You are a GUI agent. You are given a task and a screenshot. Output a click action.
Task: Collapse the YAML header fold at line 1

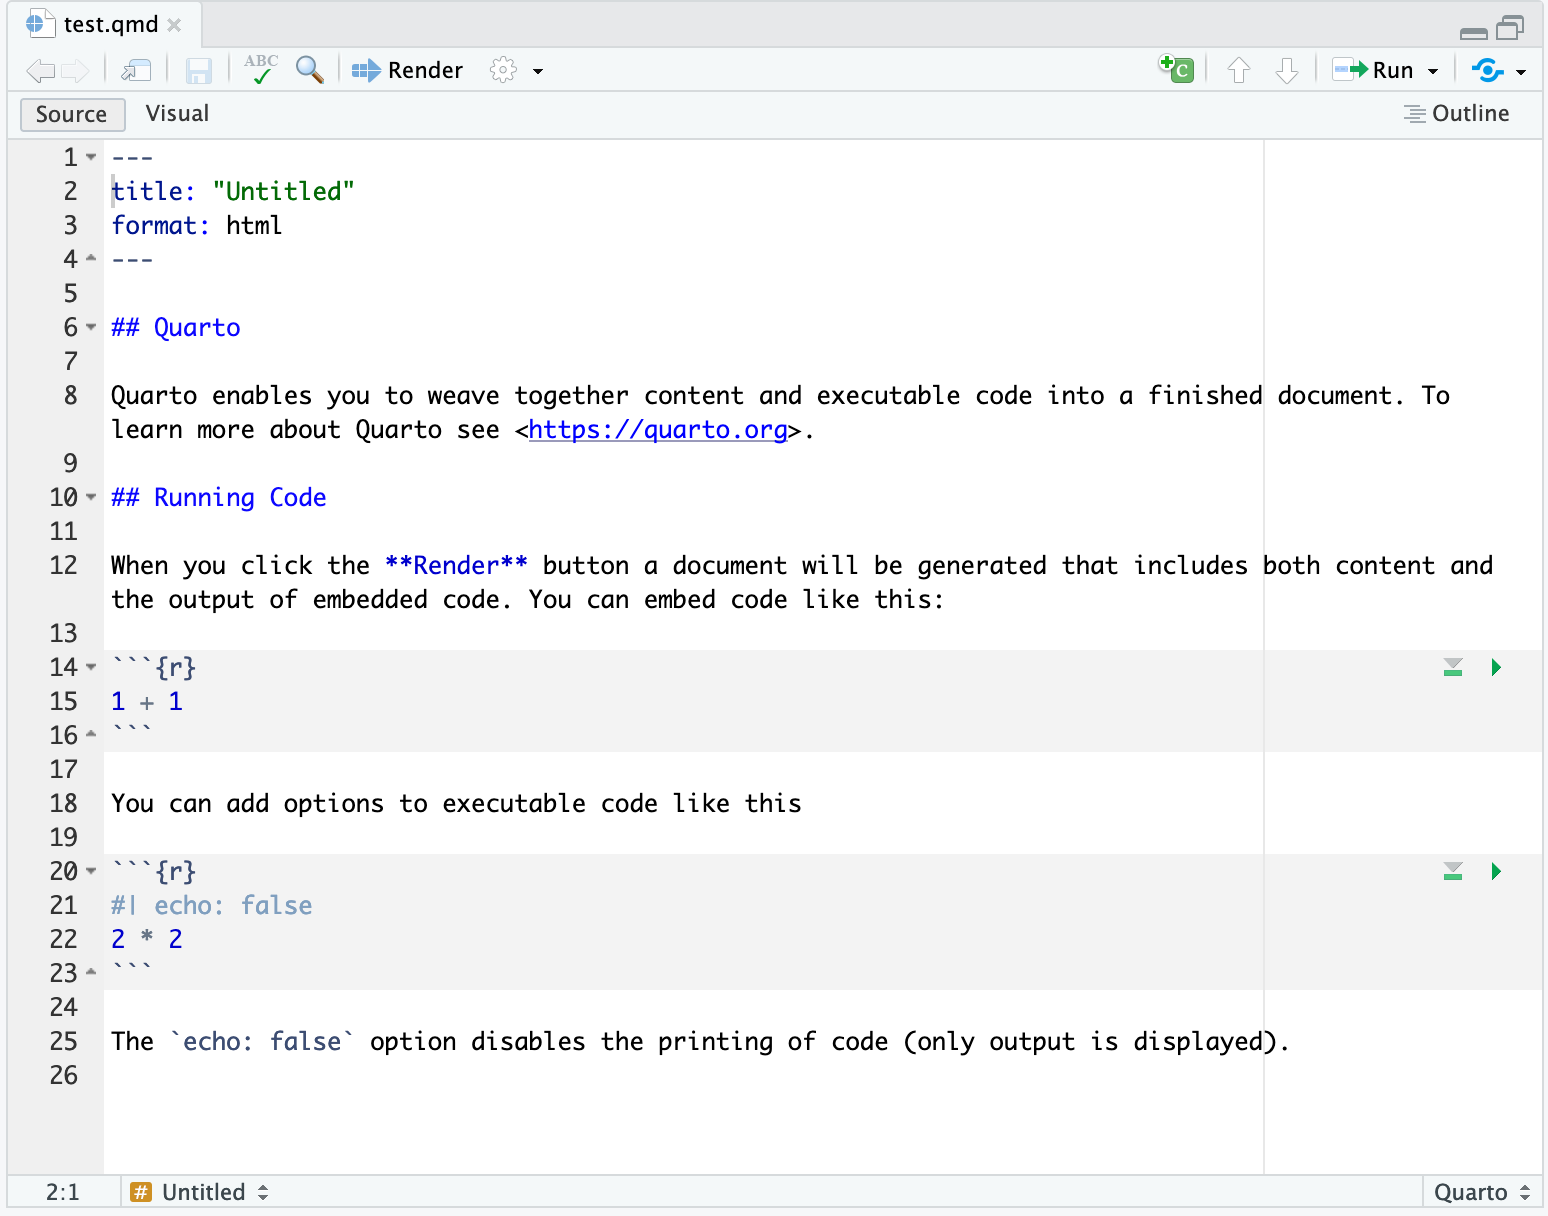(91, 157)
